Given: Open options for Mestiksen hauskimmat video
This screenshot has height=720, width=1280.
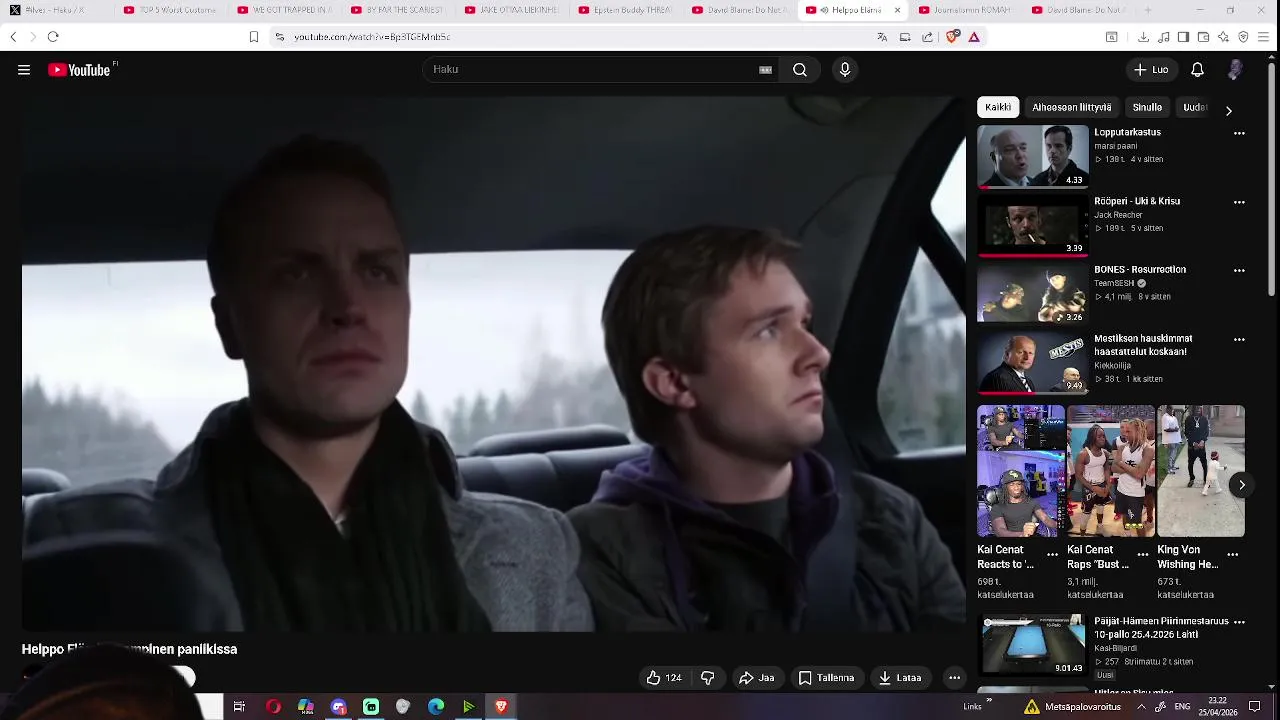Looking at the screenshot, I should (1239, 339).
